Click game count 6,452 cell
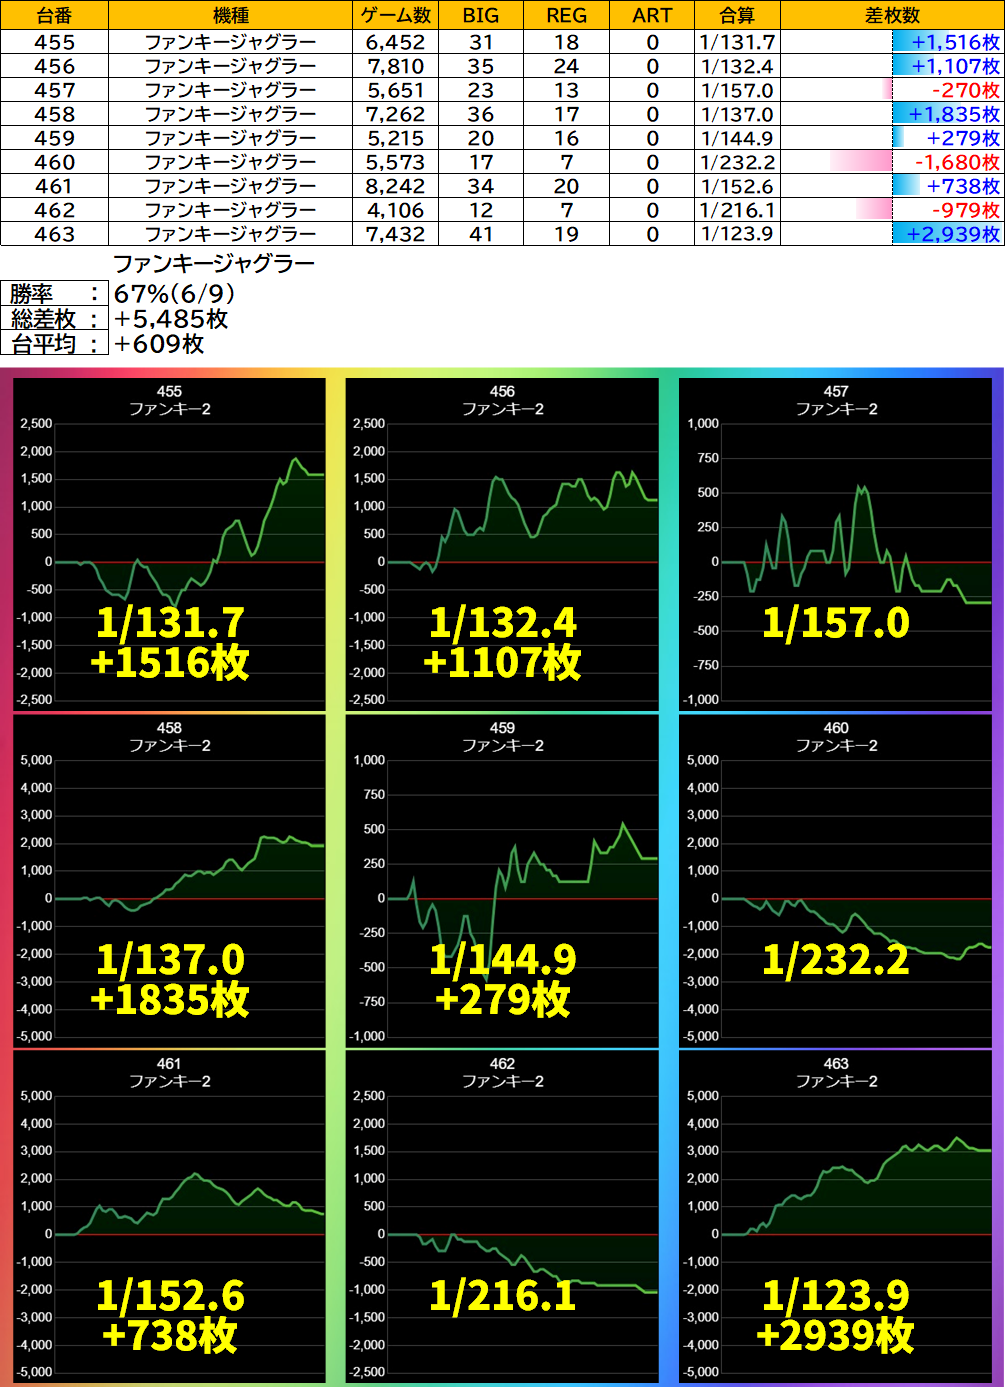1006x1388 pixels. [x=395, y=42]
